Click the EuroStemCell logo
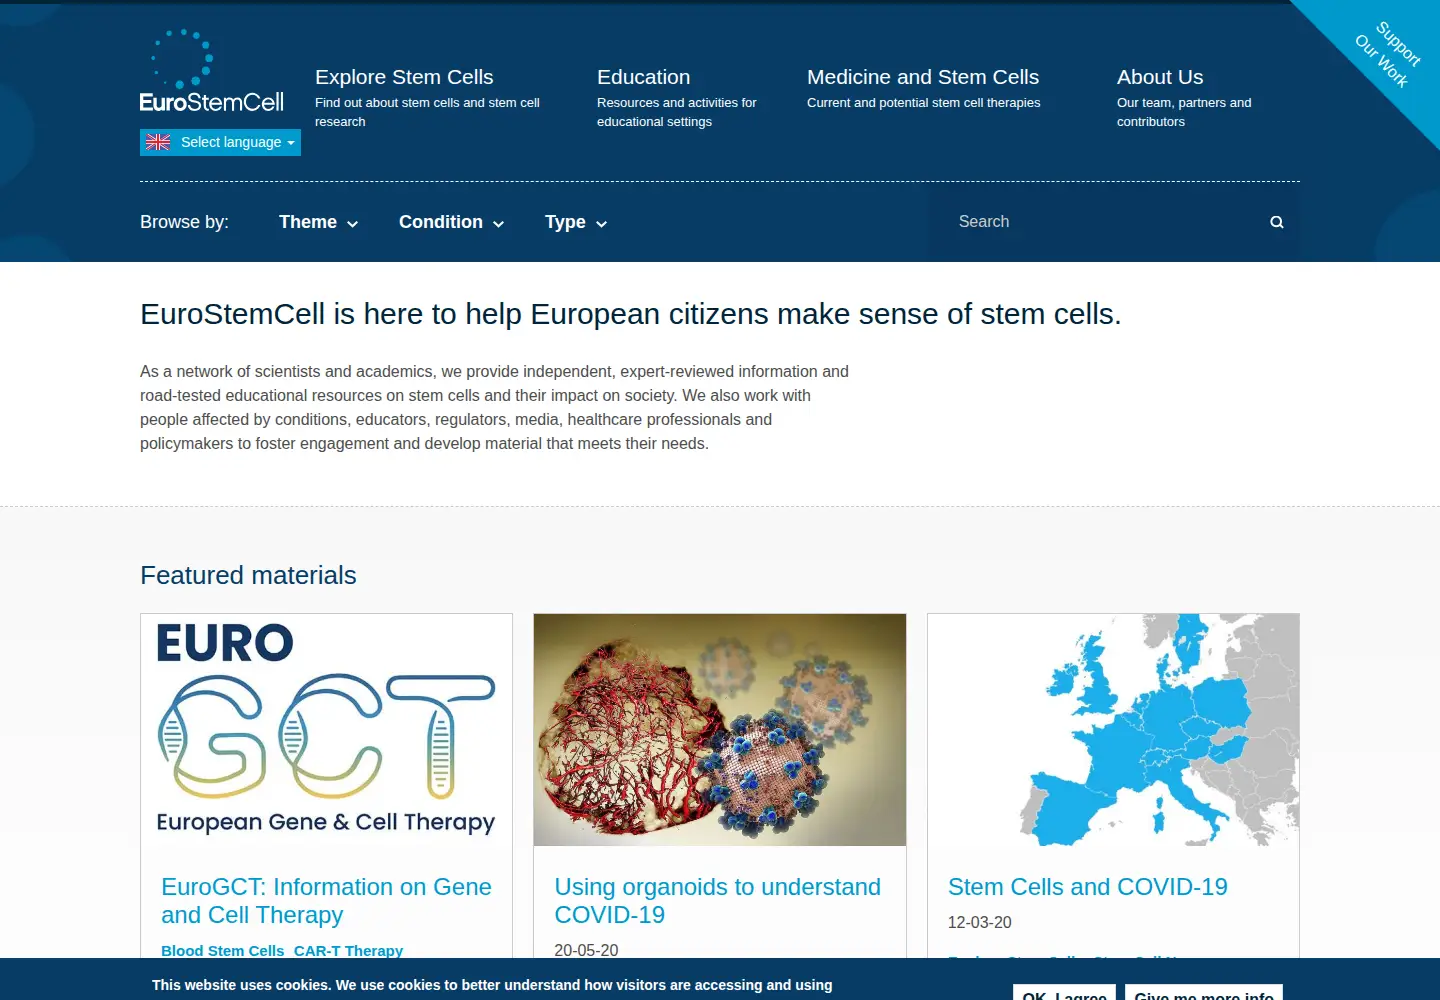 212,71
